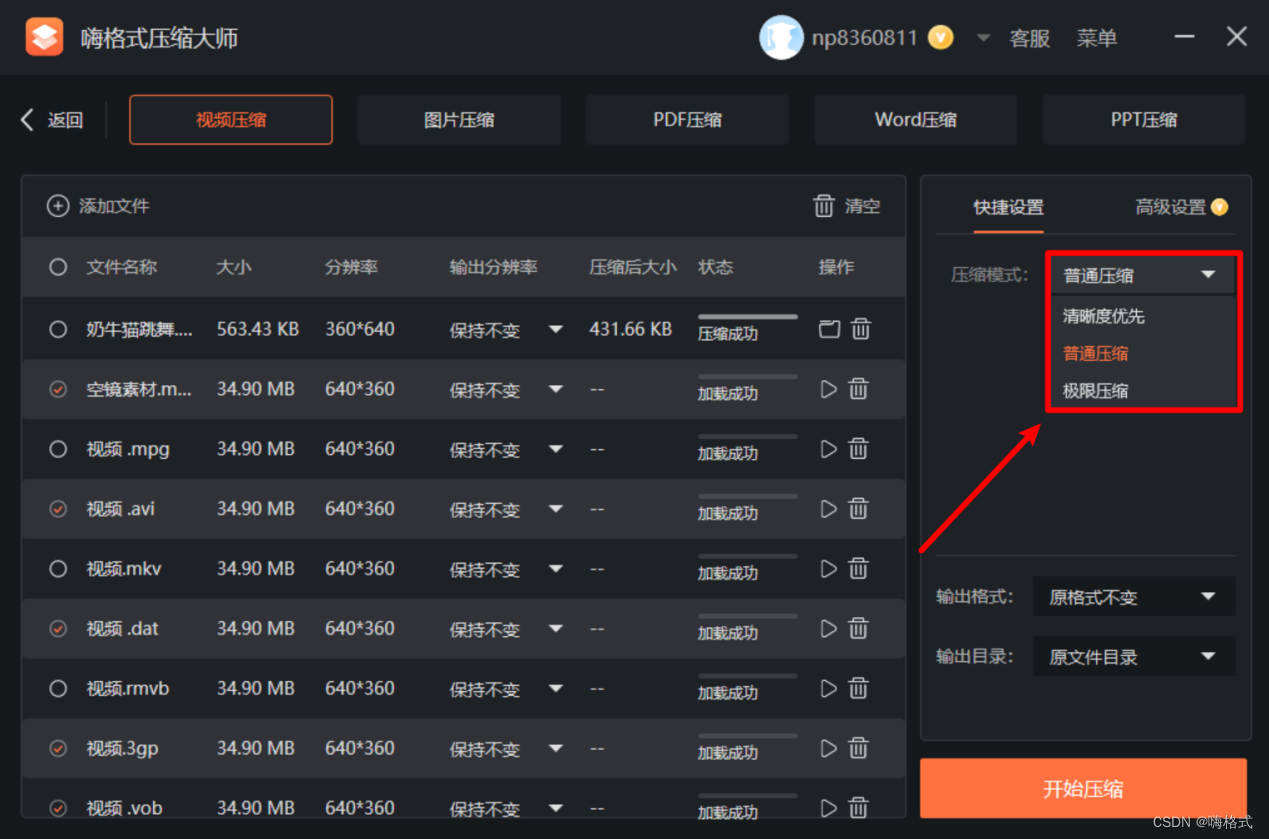
Task: Start compression with 开始压缩 button
Action: pos(1083,788)
